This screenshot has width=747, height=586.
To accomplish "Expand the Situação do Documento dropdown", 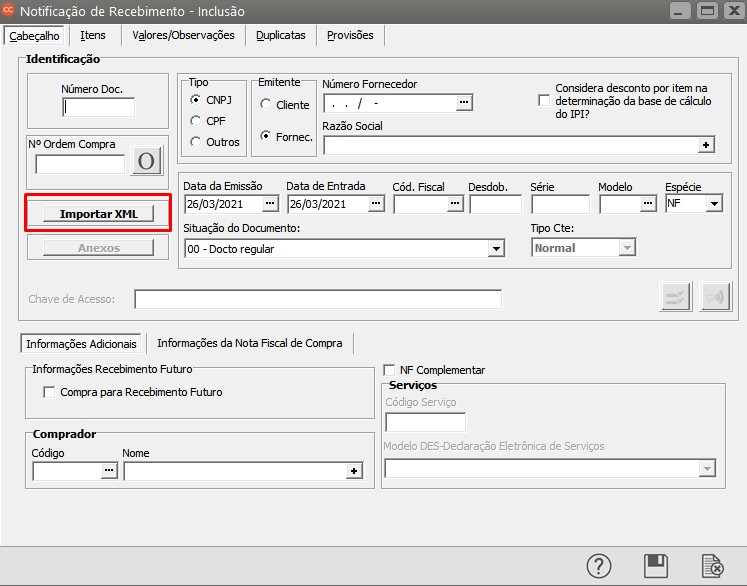I will tap(496, 249).
